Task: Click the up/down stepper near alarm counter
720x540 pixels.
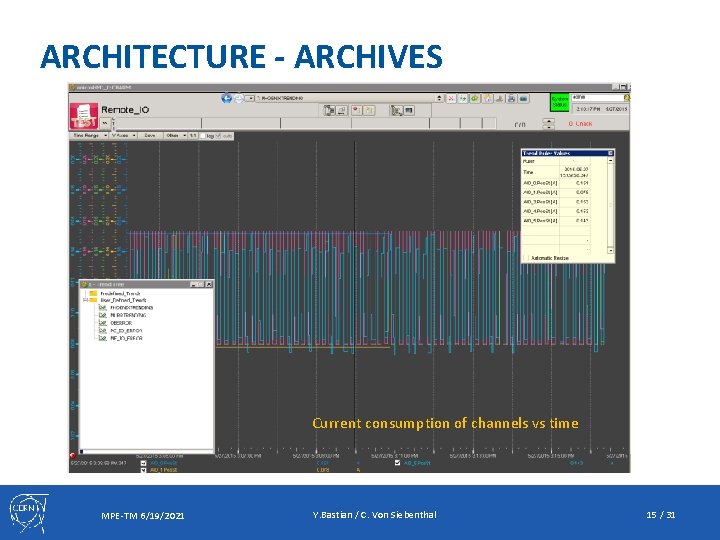Action: point(548,124)
